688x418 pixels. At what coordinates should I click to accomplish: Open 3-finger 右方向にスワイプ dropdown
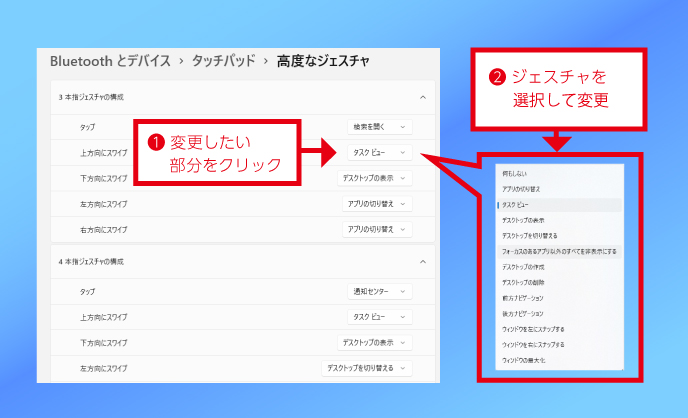(x=375, y=229)
